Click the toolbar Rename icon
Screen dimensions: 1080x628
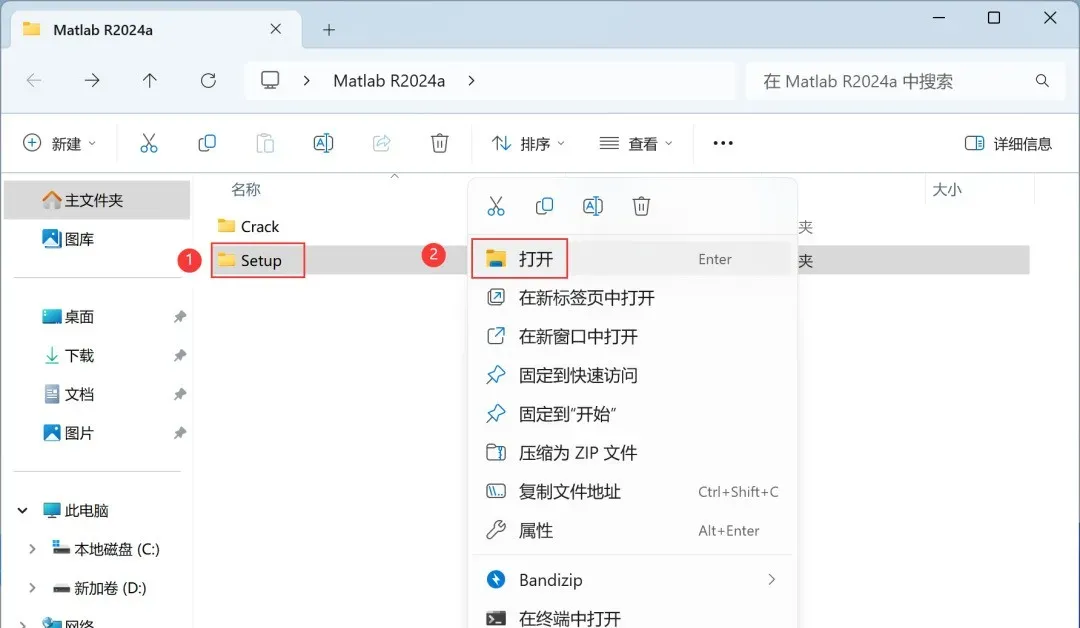pyautogui.click(x=323, y=143)
